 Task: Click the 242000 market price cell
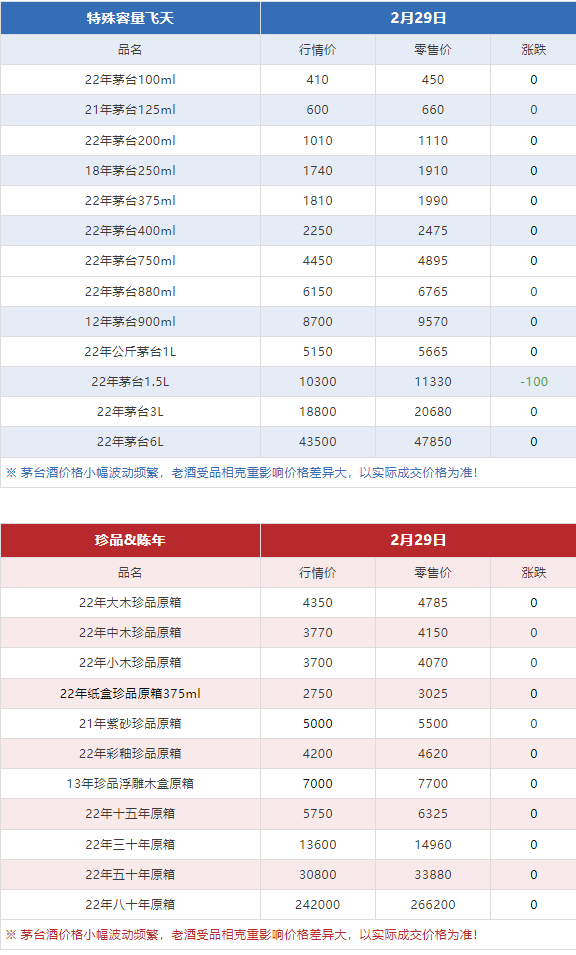(x=318, y=904)
